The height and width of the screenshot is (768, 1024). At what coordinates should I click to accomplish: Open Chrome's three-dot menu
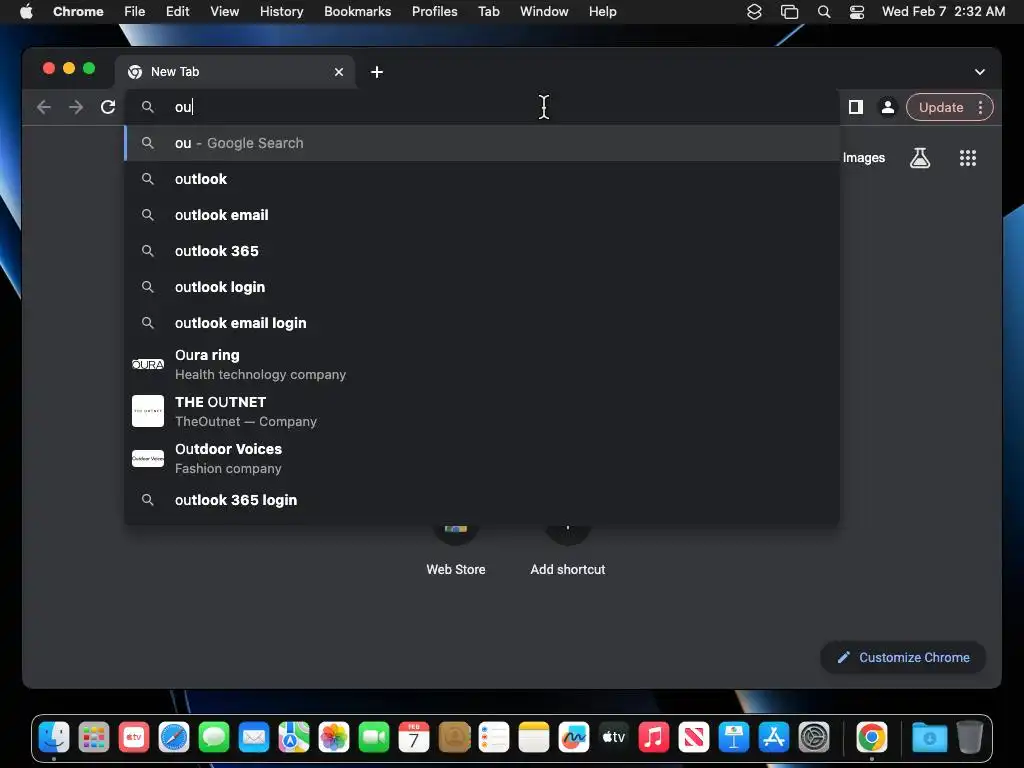tap(980, 107)
